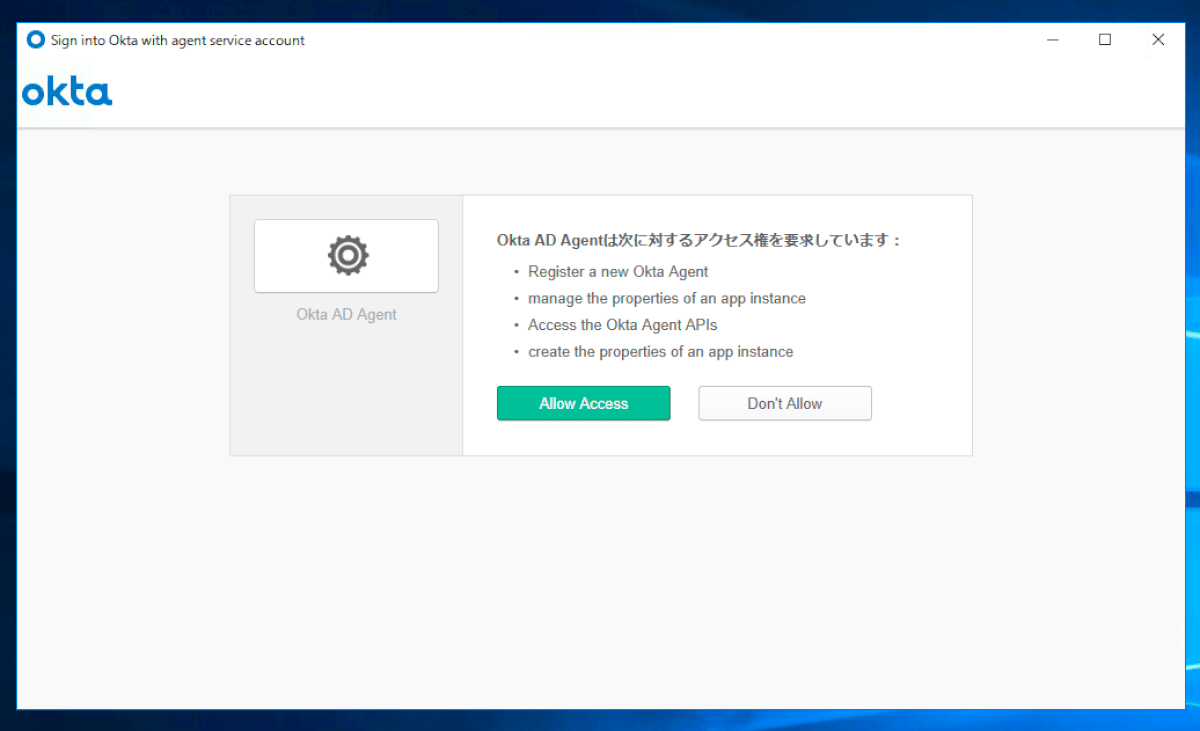Select the manage app instance properties permission
The height and width of the screenshot is (731, 1200).
[x=667, y=298]
